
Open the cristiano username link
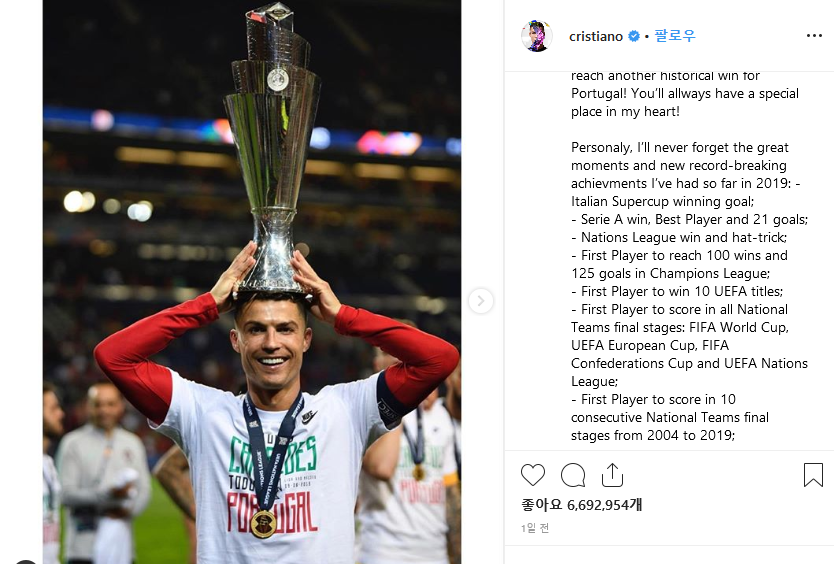coord(596,36)
